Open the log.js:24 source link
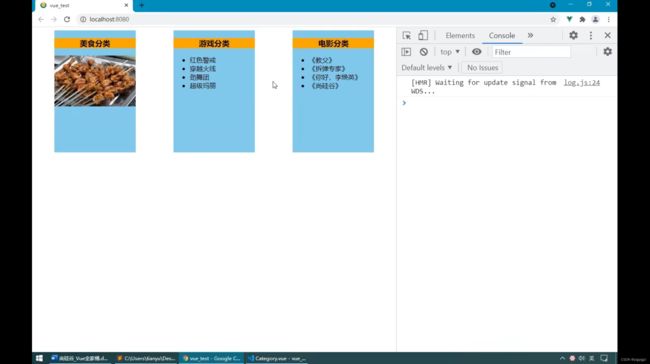 (582, 83)
